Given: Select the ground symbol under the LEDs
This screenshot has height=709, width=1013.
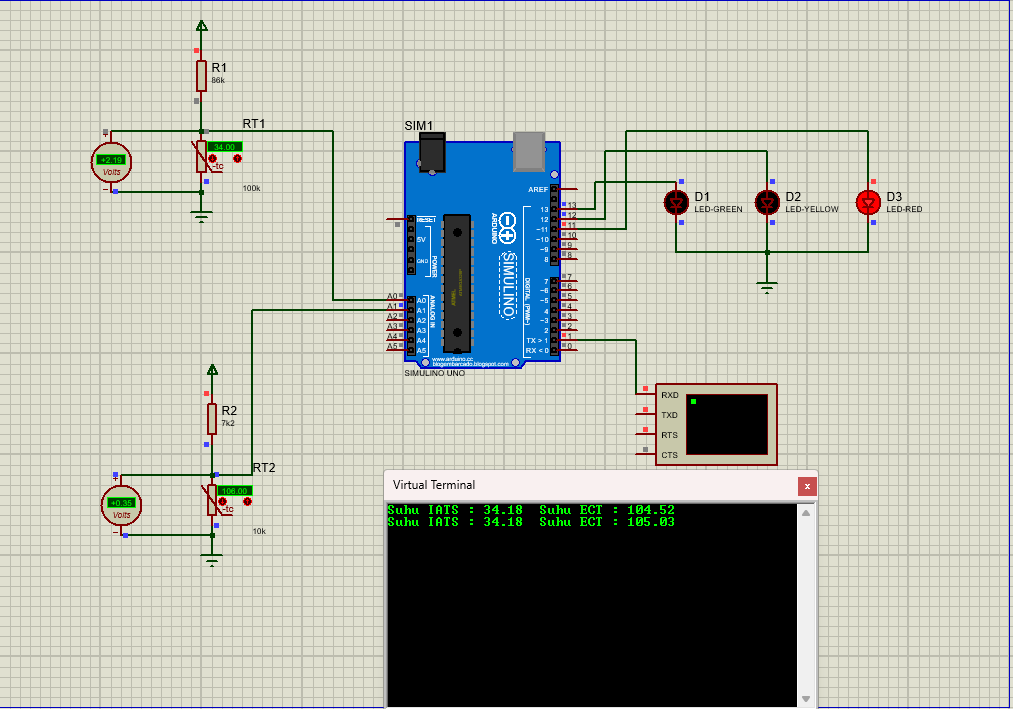Looking at the screenshot, I should [x=767, y=288].
